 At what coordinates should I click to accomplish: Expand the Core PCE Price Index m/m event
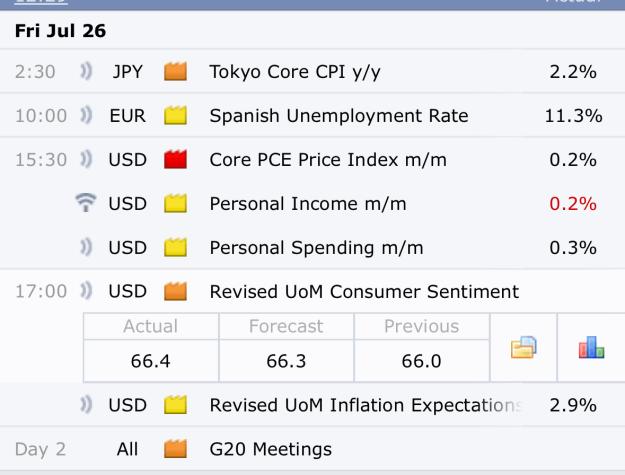(x=312, y=159)
